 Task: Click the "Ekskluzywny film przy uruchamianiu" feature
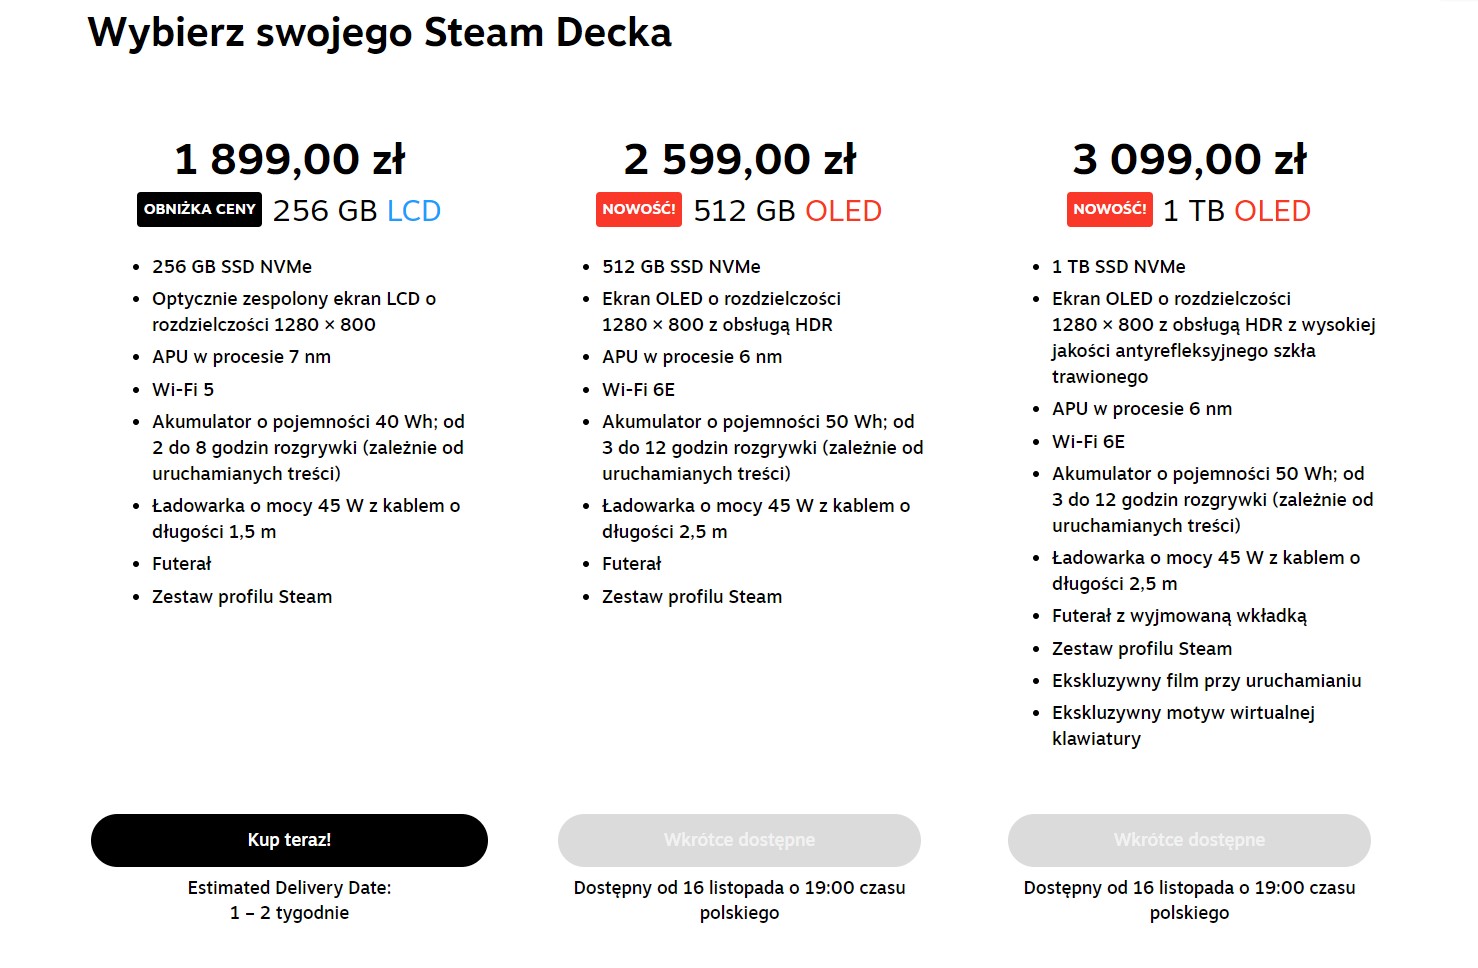coord(1206,680)
